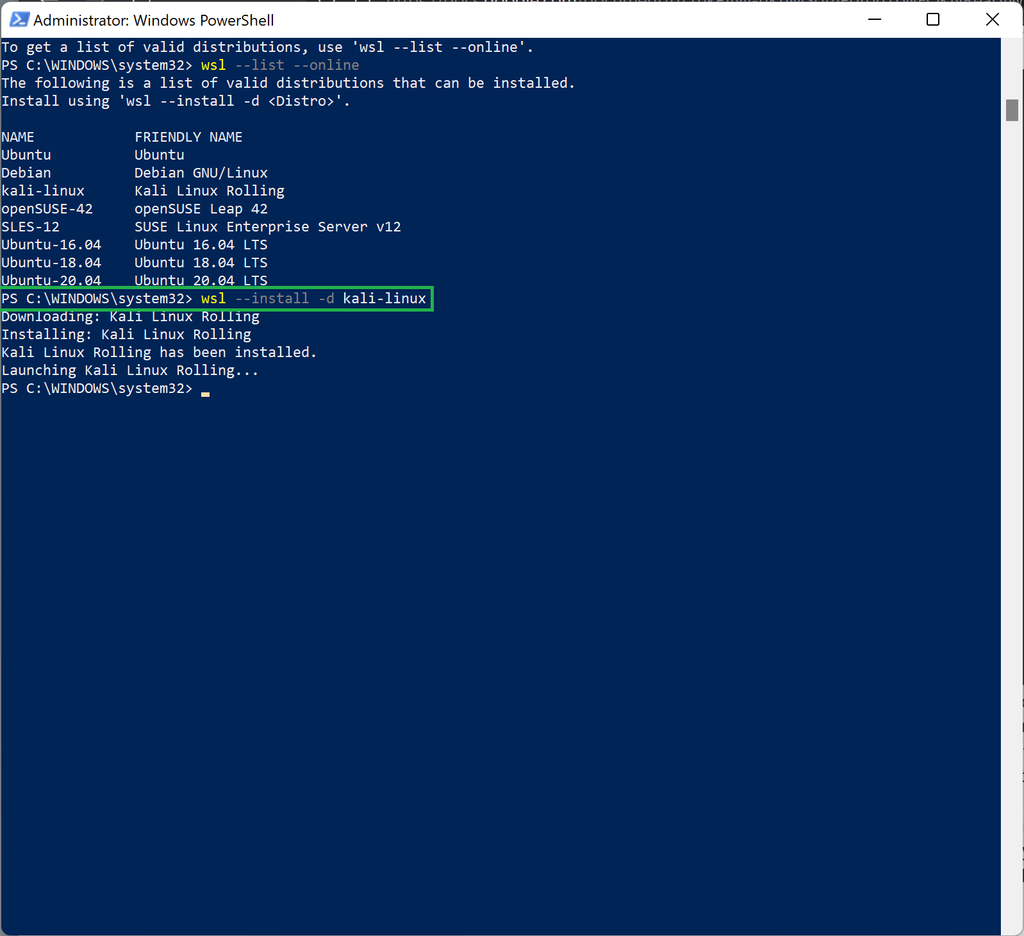Place cursor at the active PowerShell prompt
The image size is (1024, 936).
pos(204,391)
